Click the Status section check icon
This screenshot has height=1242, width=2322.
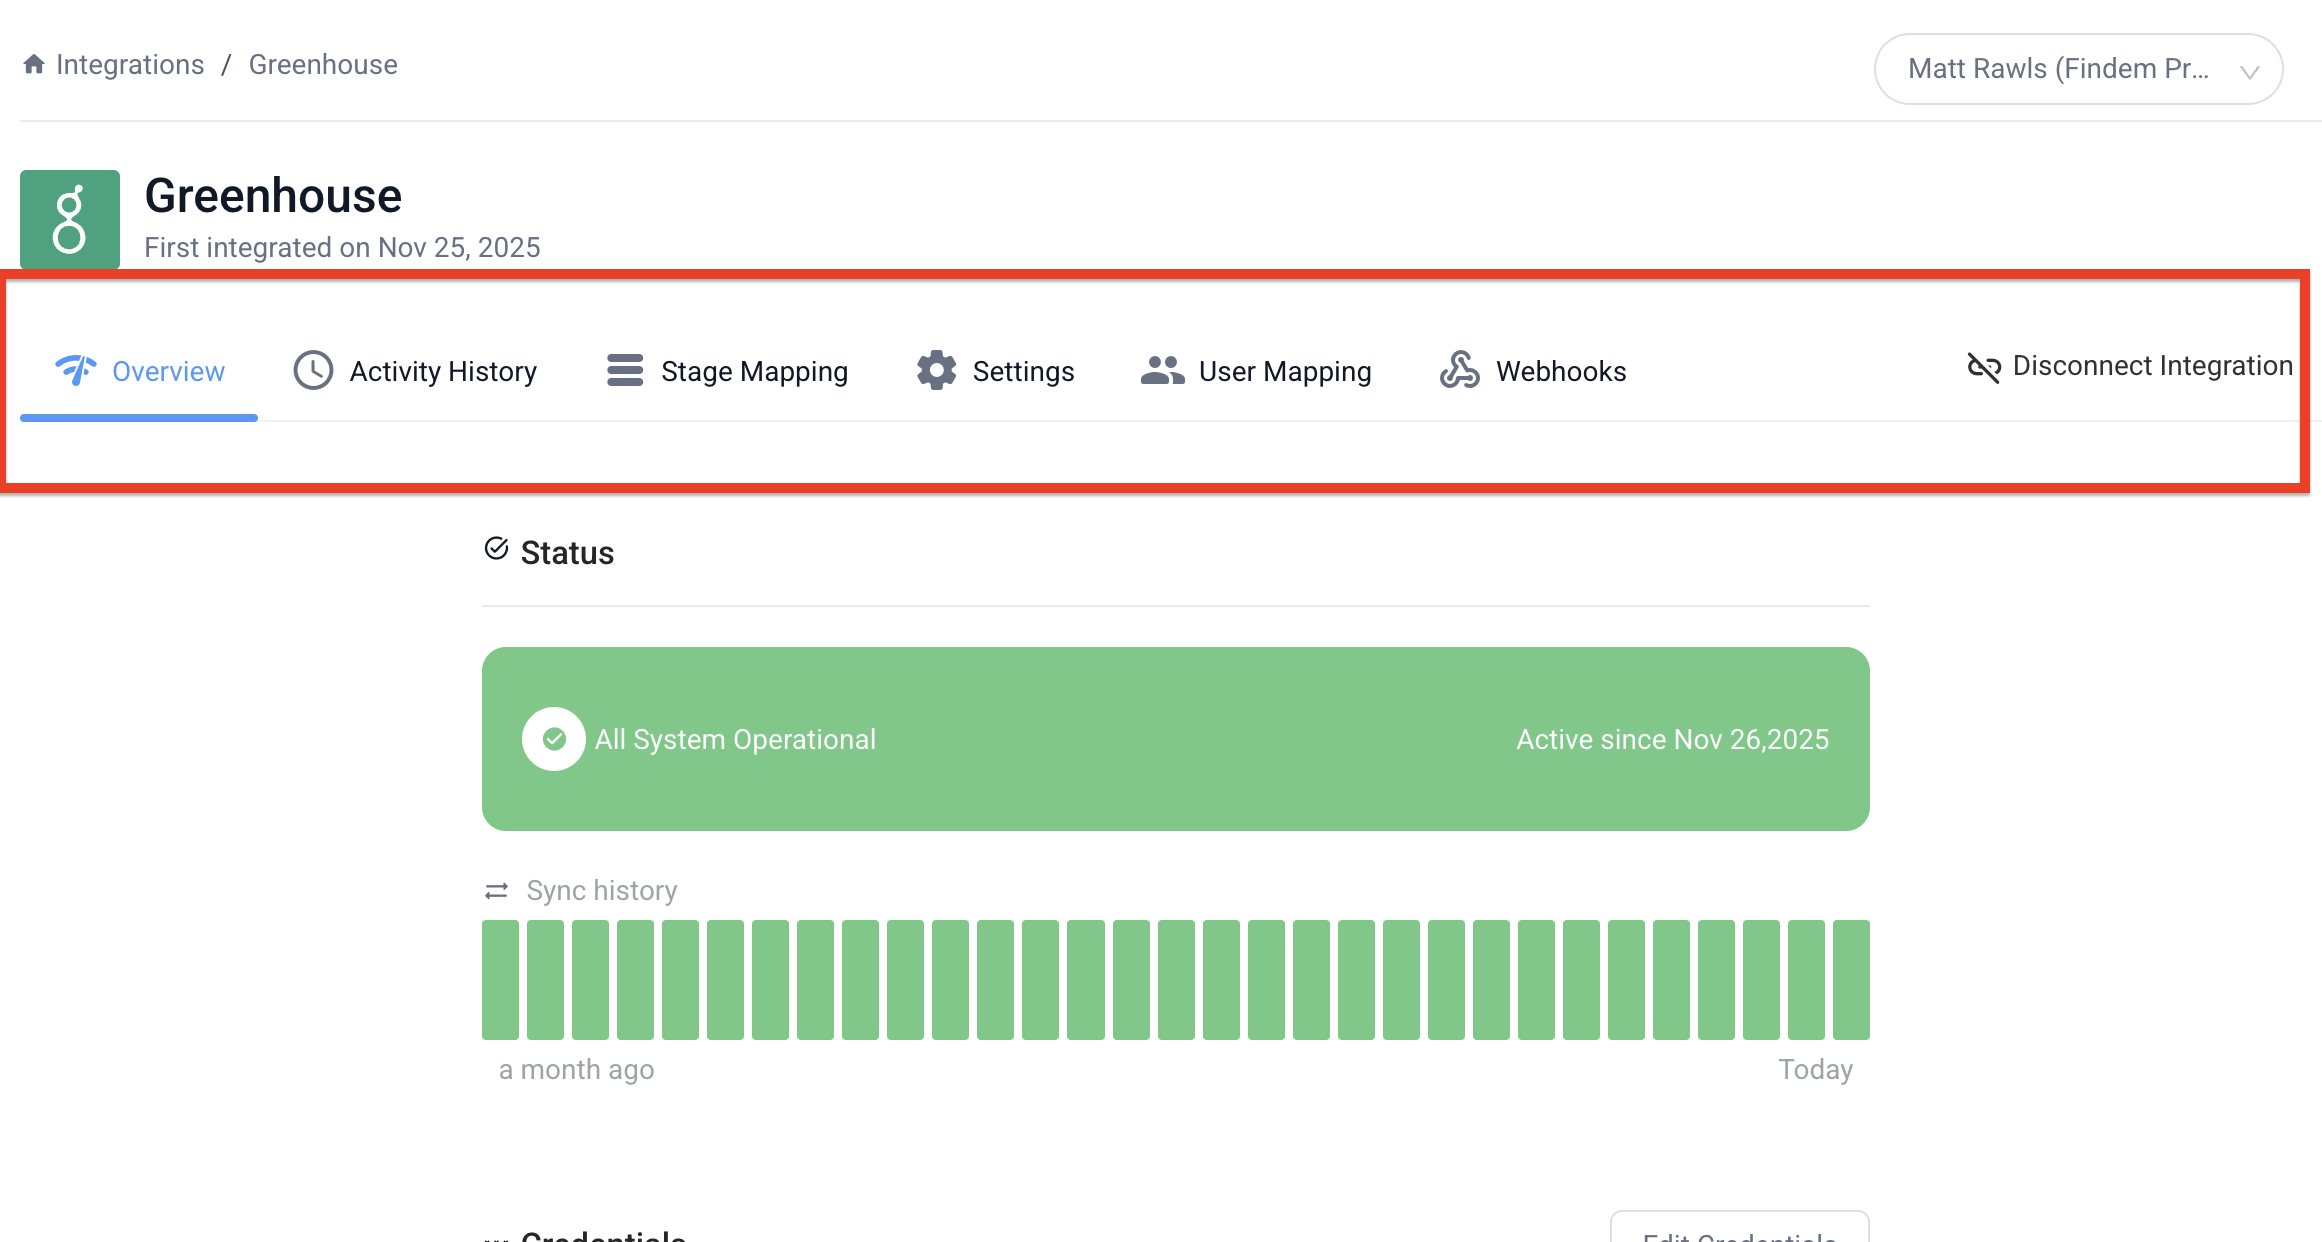pyautogui.click(x=496, y=548)
